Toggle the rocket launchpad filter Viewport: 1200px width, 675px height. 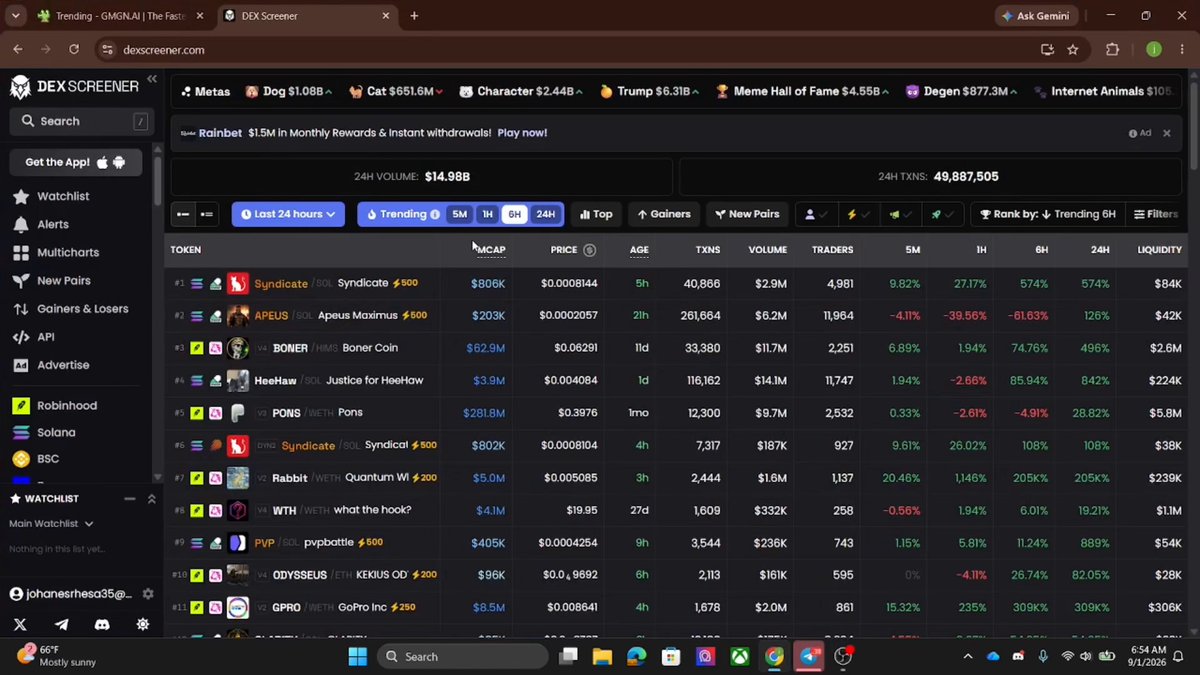coord(942,214)
